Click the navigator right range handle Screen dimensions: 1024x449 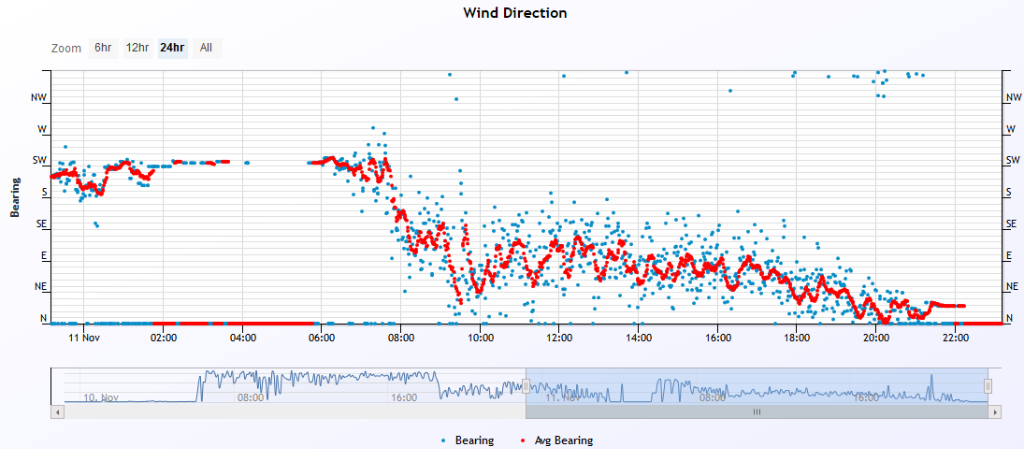click(x=987, y=387)
